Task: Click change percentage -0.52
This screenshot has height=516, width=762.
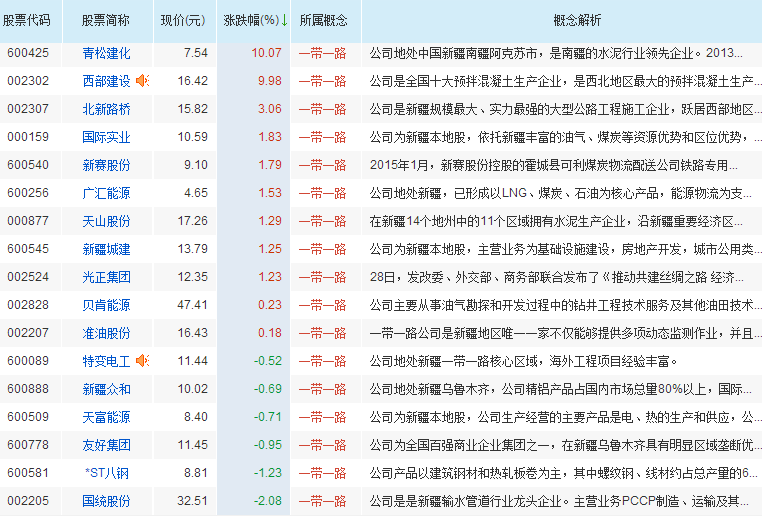Action: (268, 361)
